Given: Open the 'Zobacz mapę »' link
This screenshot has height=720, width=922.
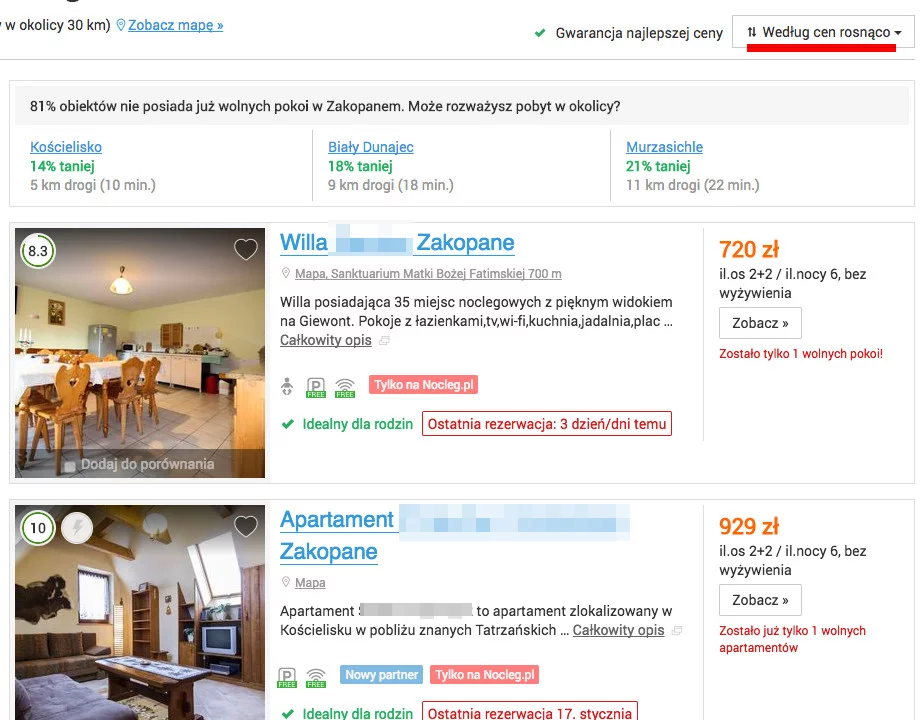Looking at the screenshot, I should coord(175,25).
